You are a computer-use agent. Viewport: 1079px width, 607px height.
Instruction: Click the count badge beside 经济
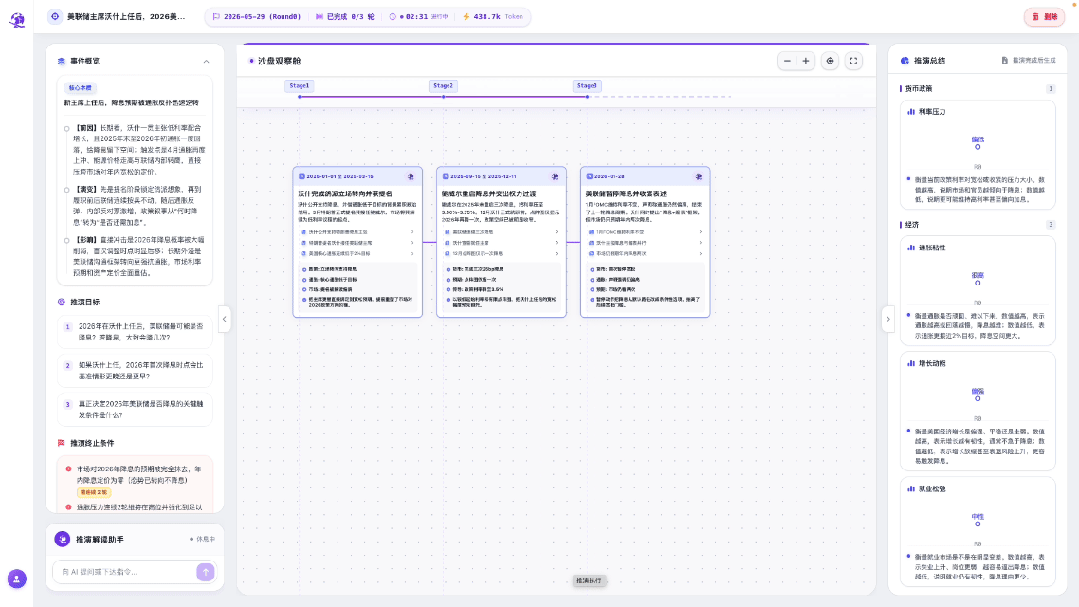pos(1051,225)
